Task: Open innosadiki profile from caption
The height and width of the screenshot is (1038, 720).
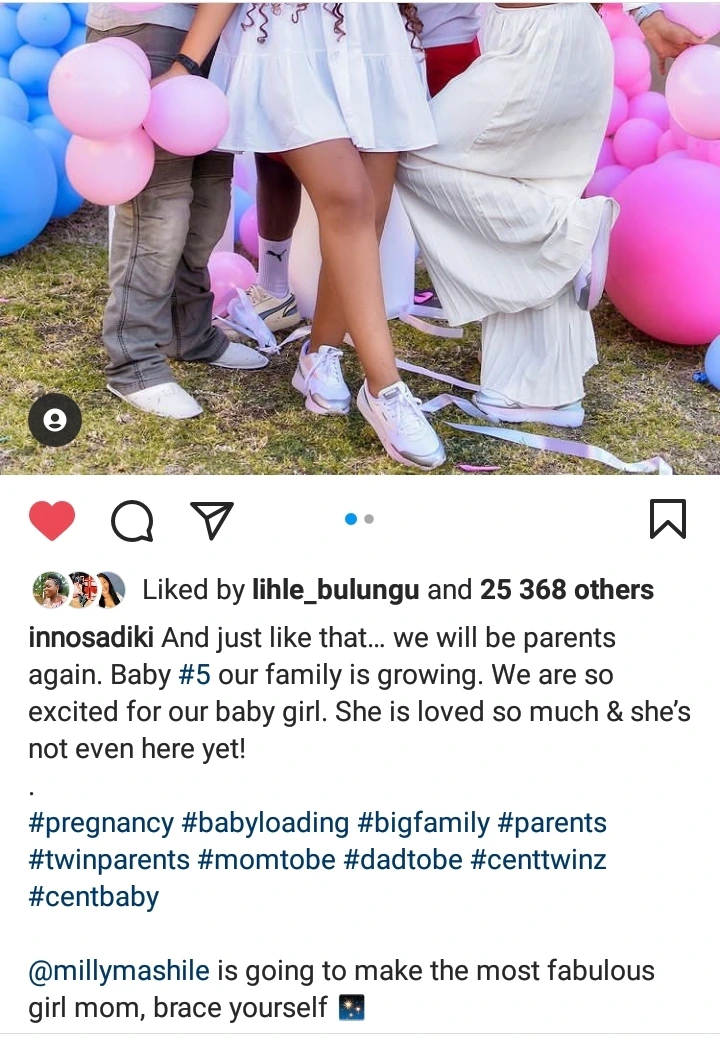Action: tap(91, 638)
